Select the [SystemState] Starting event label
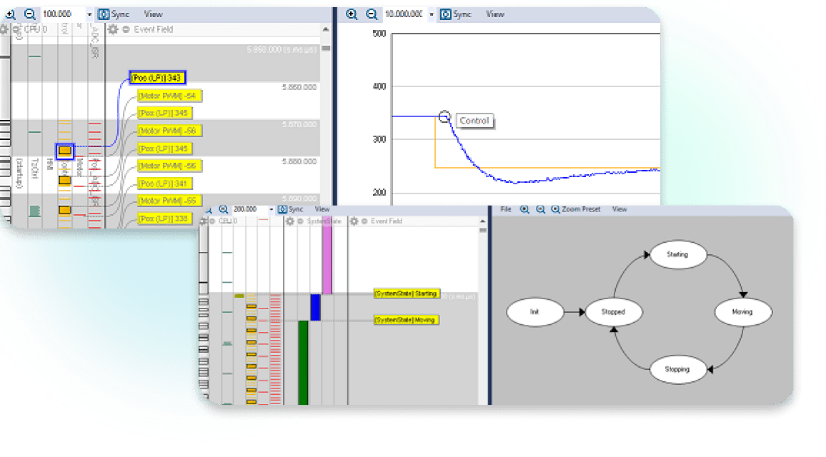826x457 pixels. coord(406,294)
